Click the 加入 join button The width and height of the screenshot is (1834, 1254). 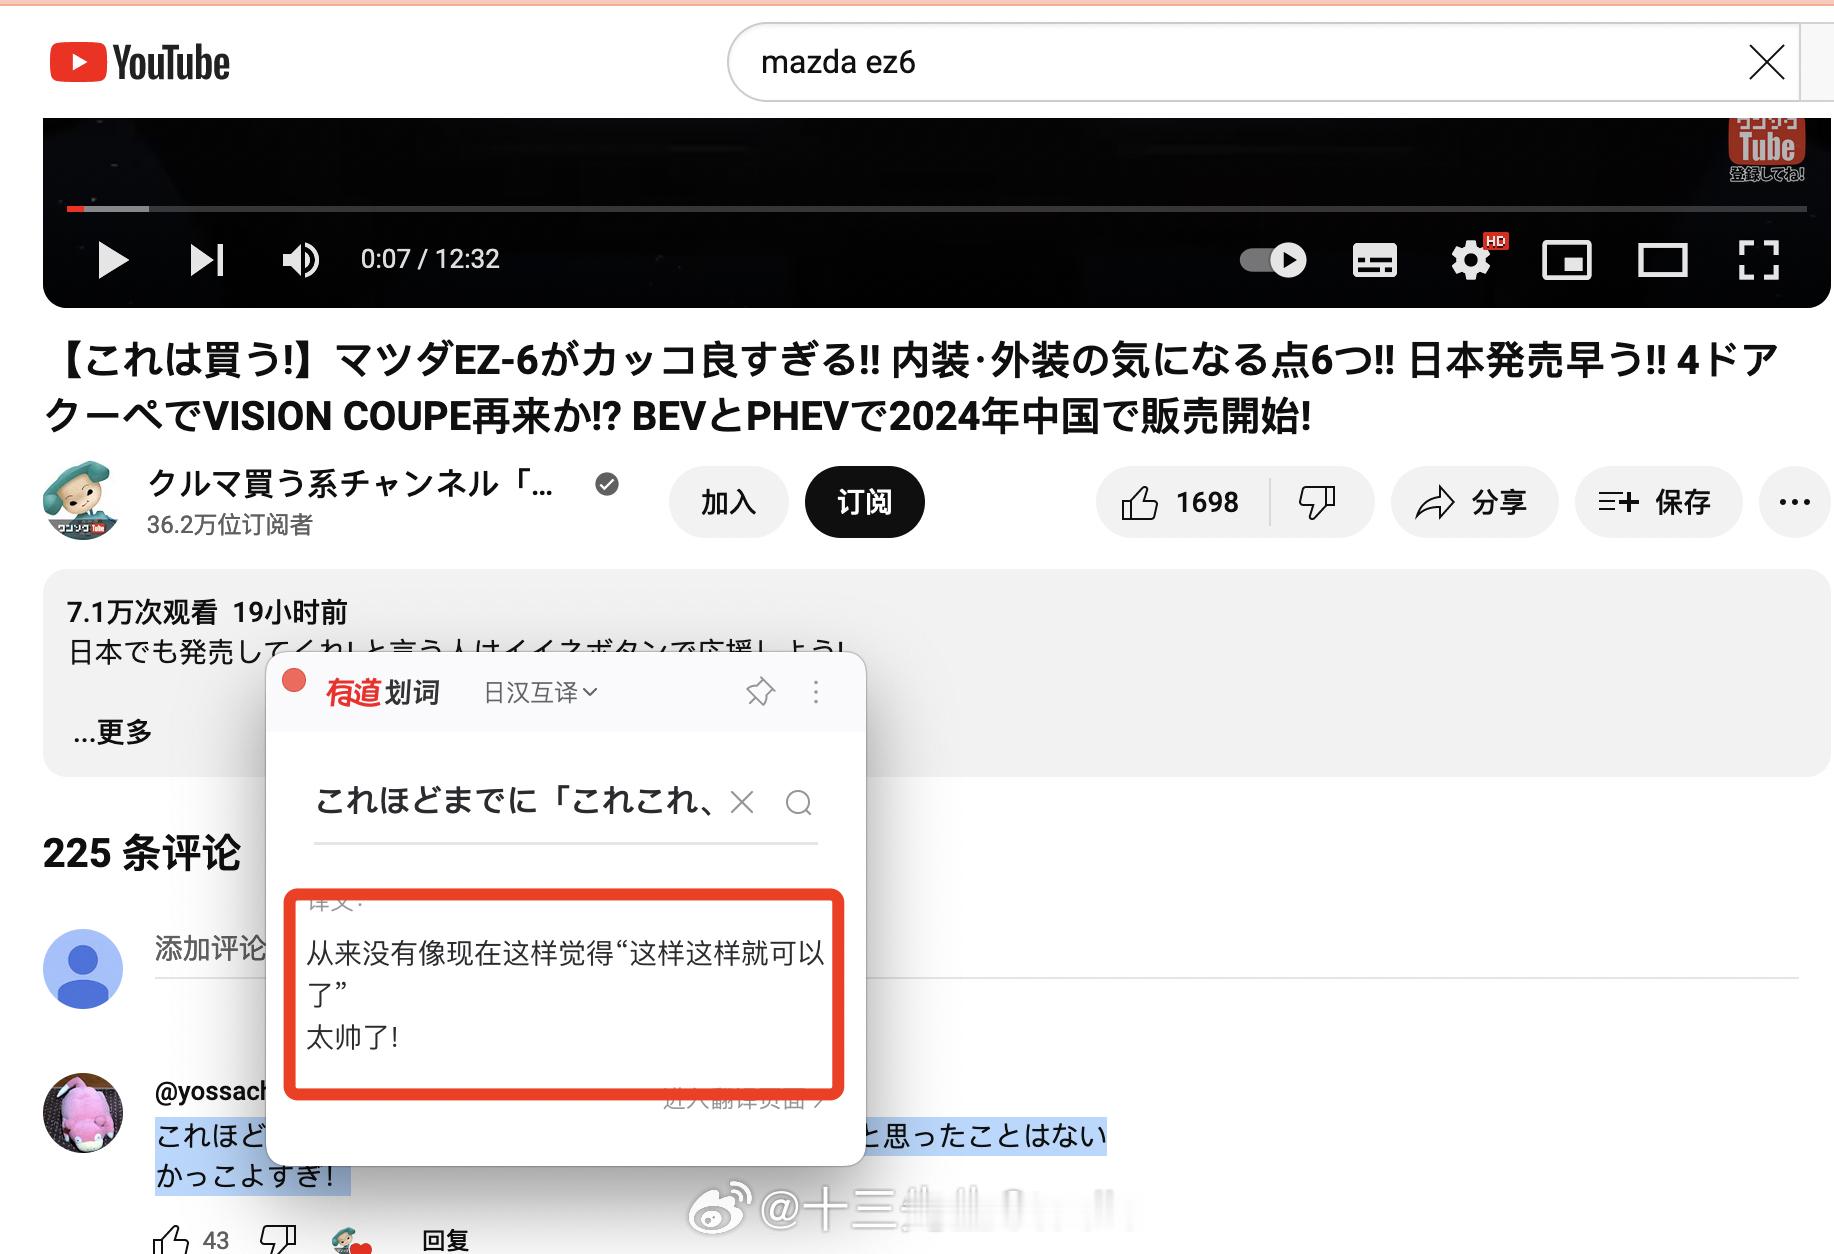coord(728,502)
